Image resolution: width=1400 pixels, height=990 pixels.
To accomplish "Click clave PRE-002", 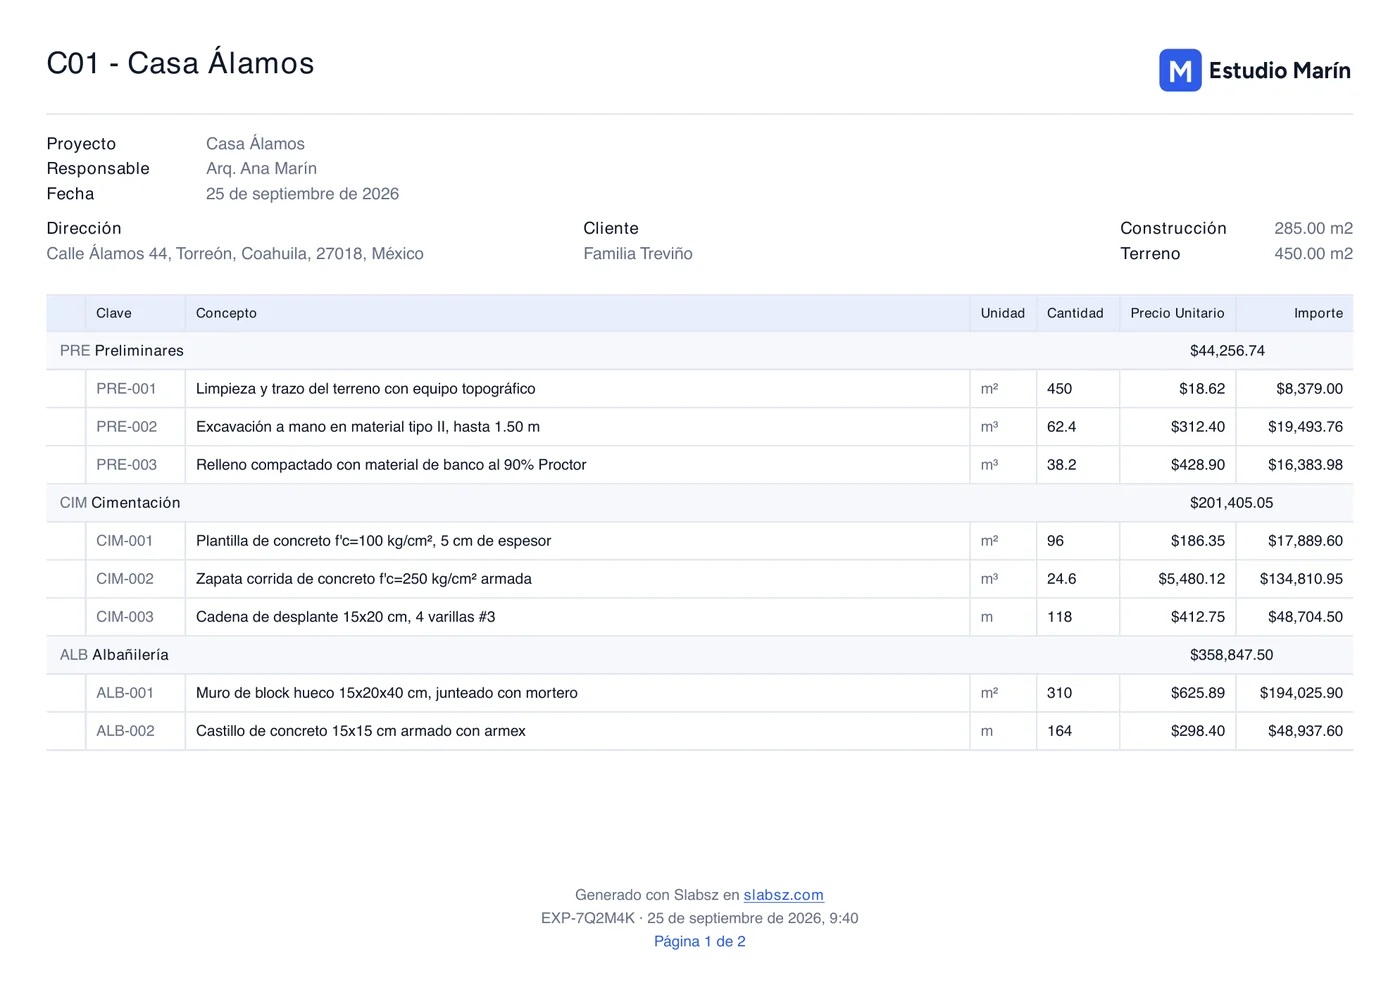I will point(126,427).
